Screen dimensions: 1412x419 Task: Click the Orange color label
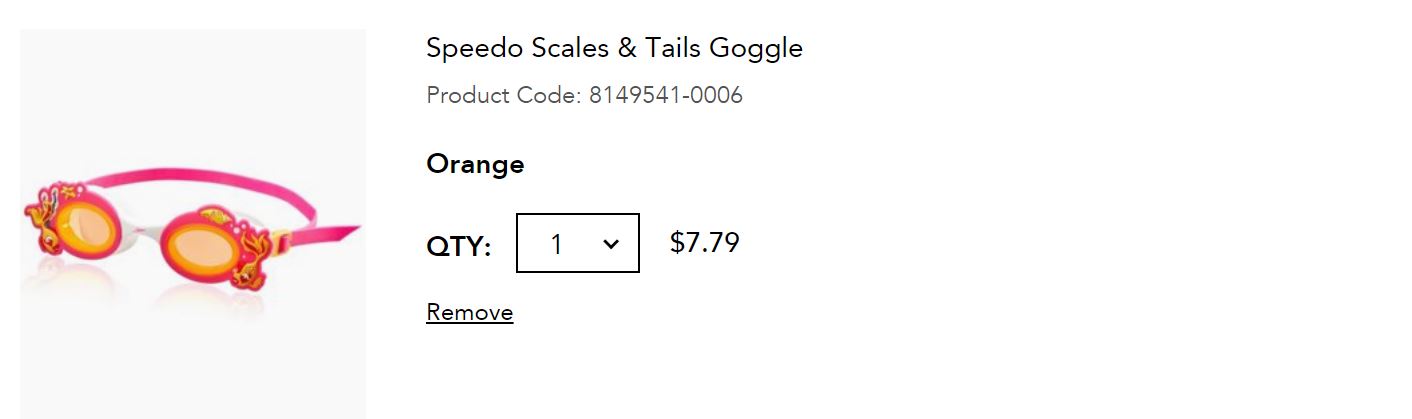click(x=475, y=164)
